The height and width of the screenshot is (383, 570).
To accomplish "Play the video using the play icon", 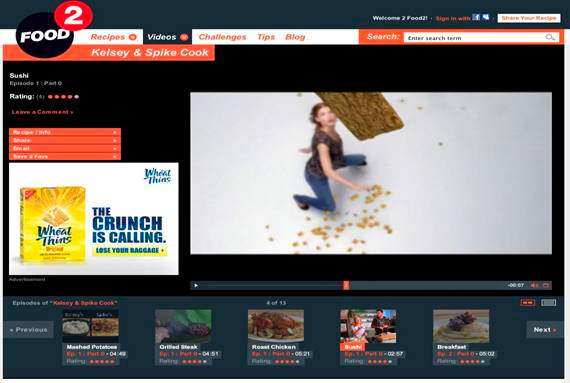I will point(196,285).
